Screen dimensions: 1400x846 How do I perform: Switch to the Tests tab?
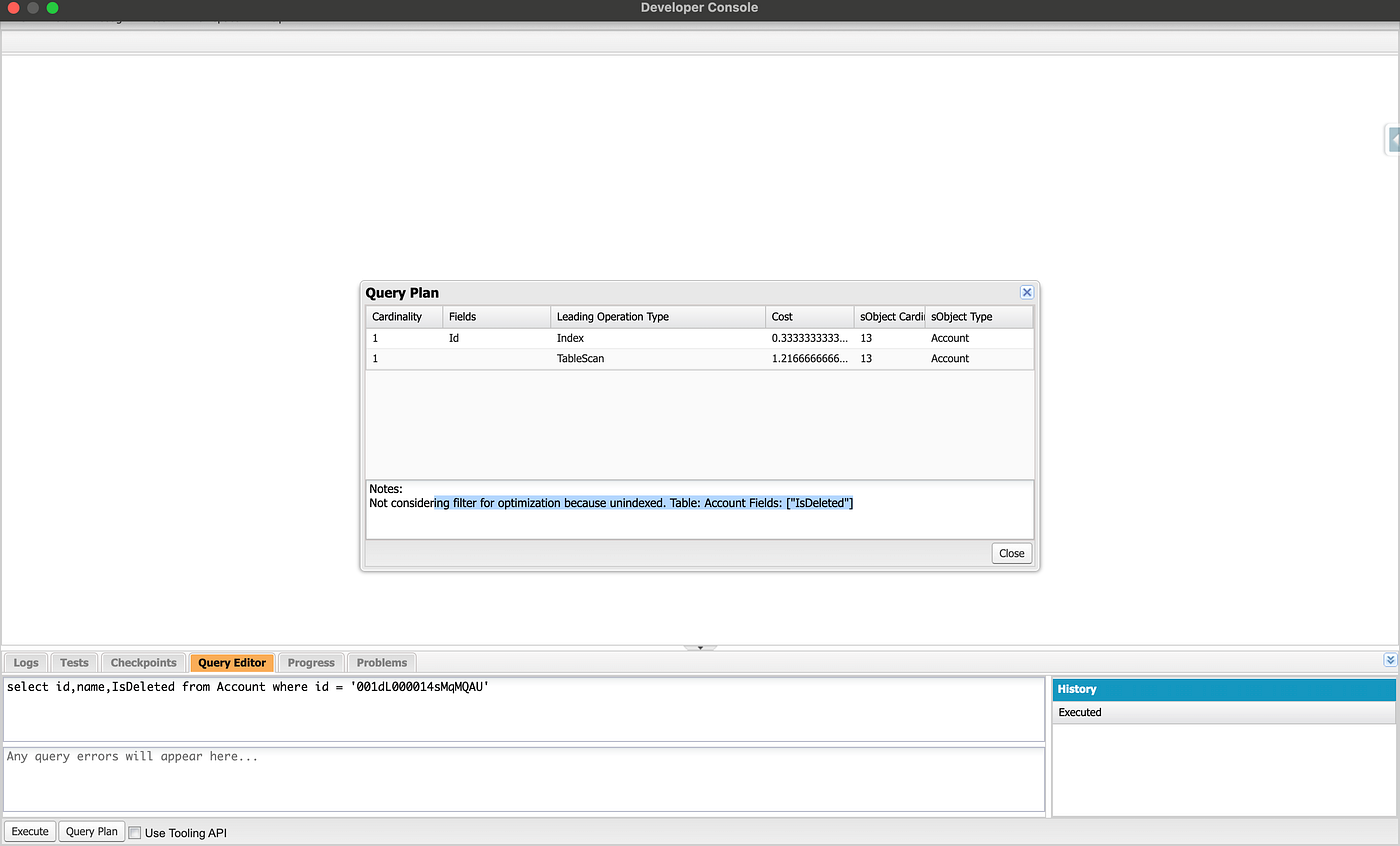point(74,662)
